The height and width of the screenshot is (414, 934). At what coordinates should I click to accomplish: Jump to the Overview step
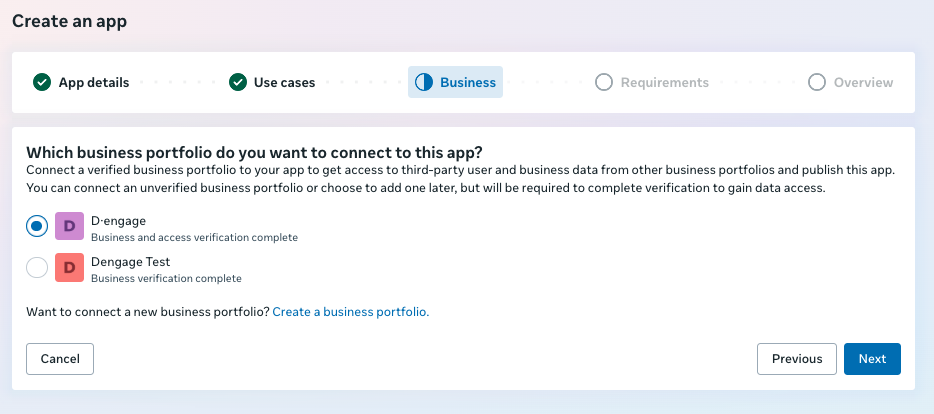tap(863, 82)
